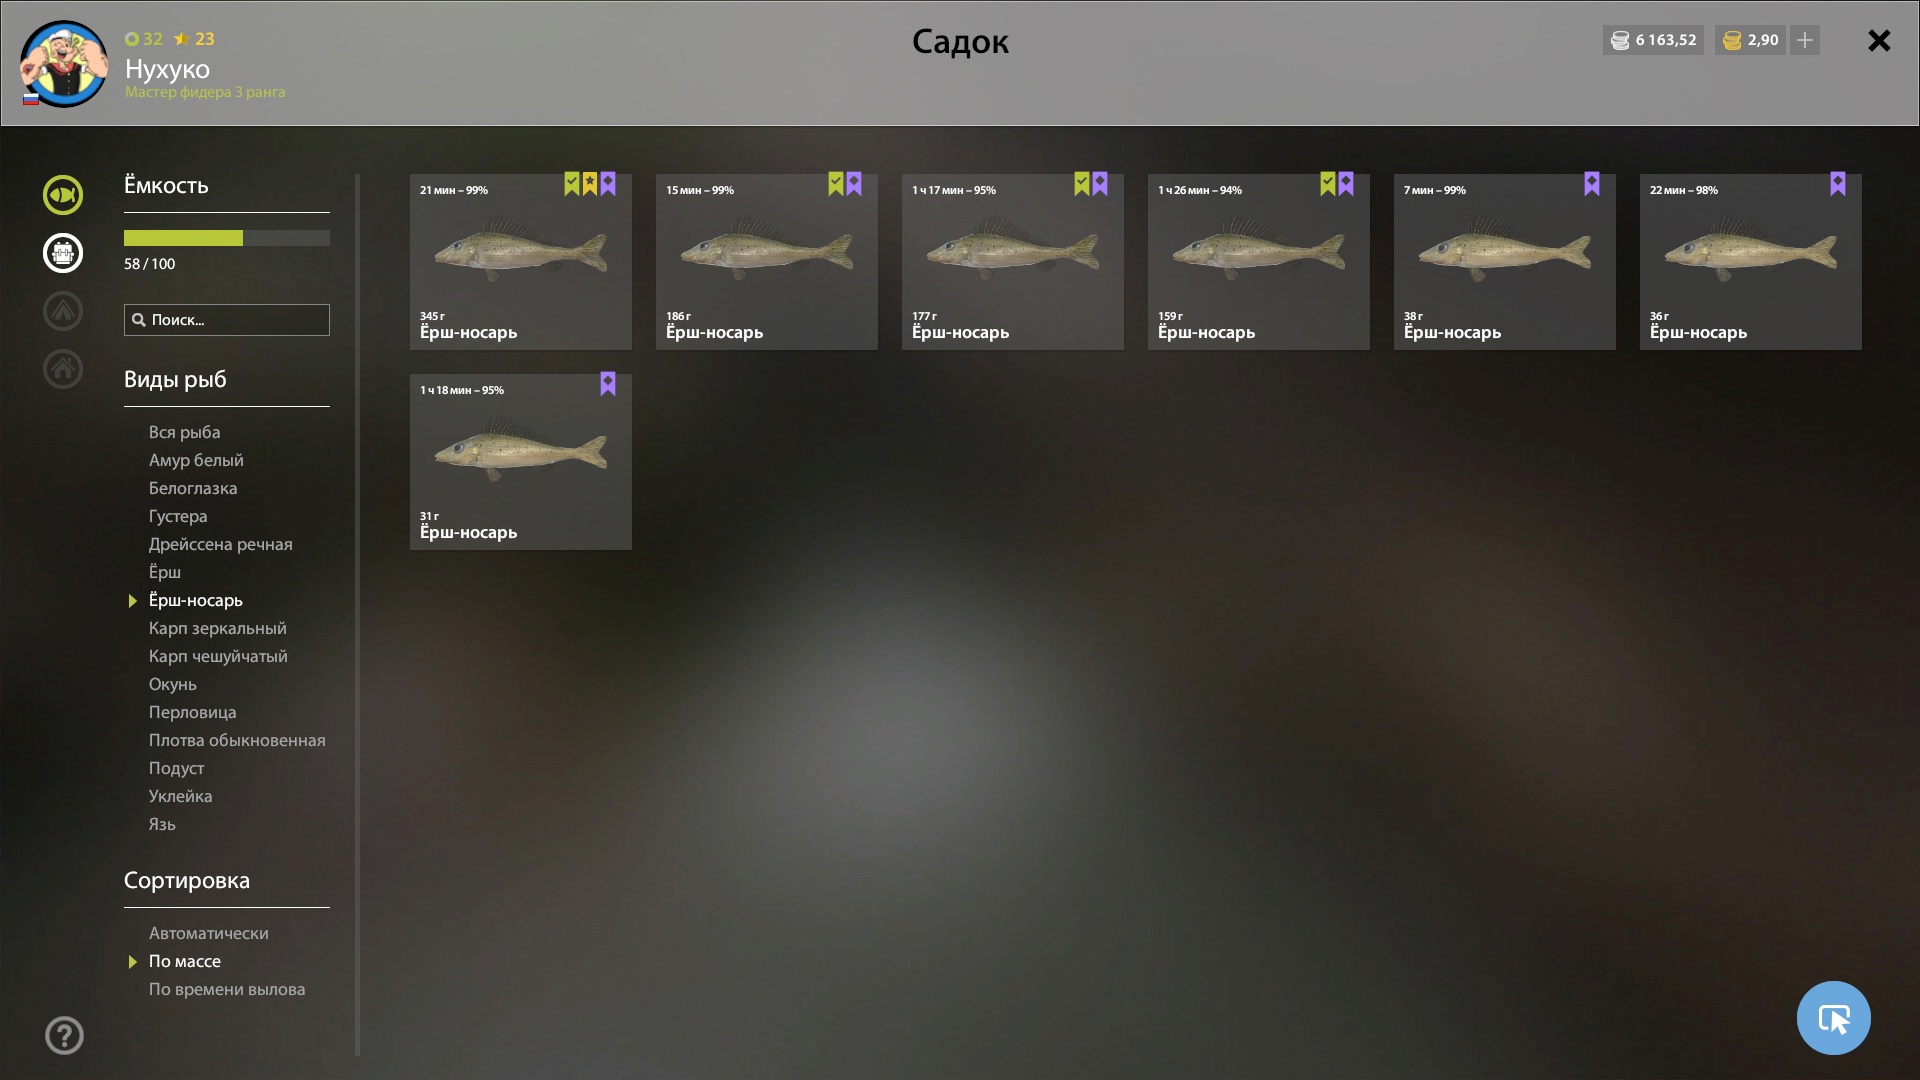Select «По массе» sorting option

(185, 961)
